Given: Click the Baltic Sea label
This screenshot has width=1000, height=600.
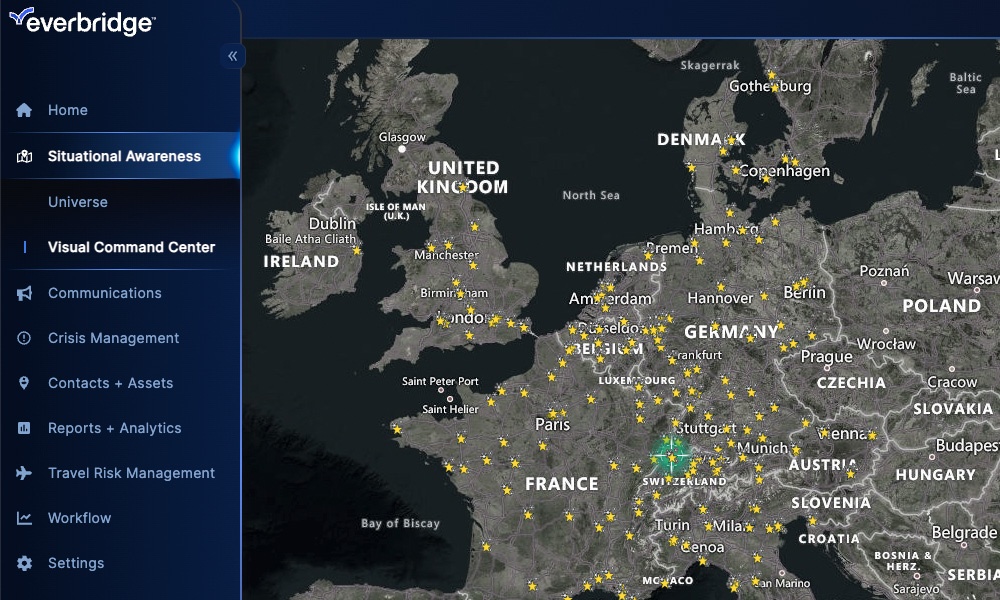Looking at the screenshot, I should (966, 83).
